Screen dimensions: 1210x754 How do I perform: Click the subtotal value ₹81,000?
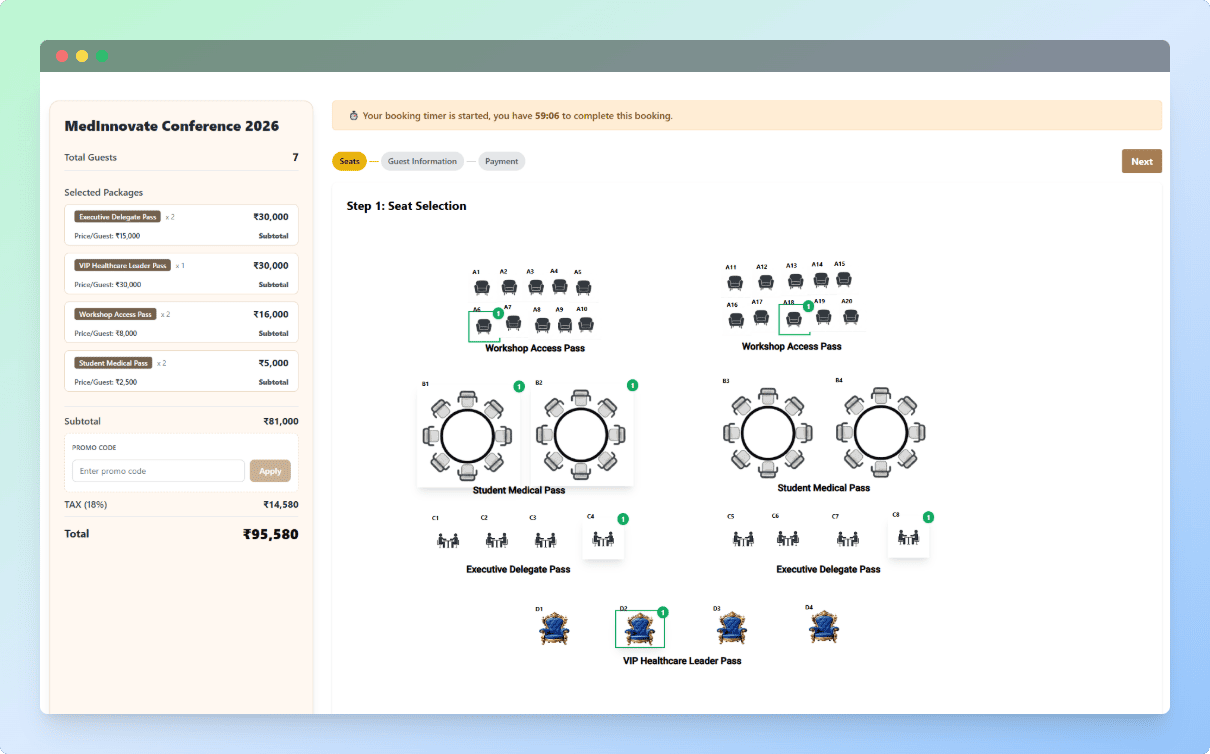tap(281, 422)
